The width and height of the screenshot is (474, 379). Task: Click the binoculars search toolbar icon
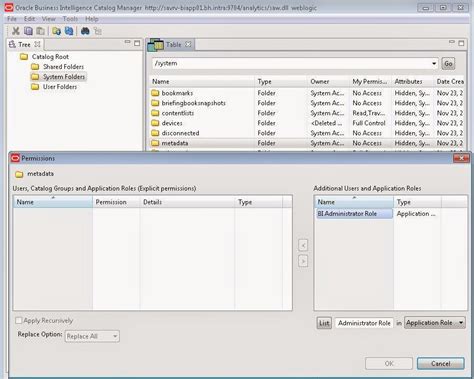(x=85, y=31)
